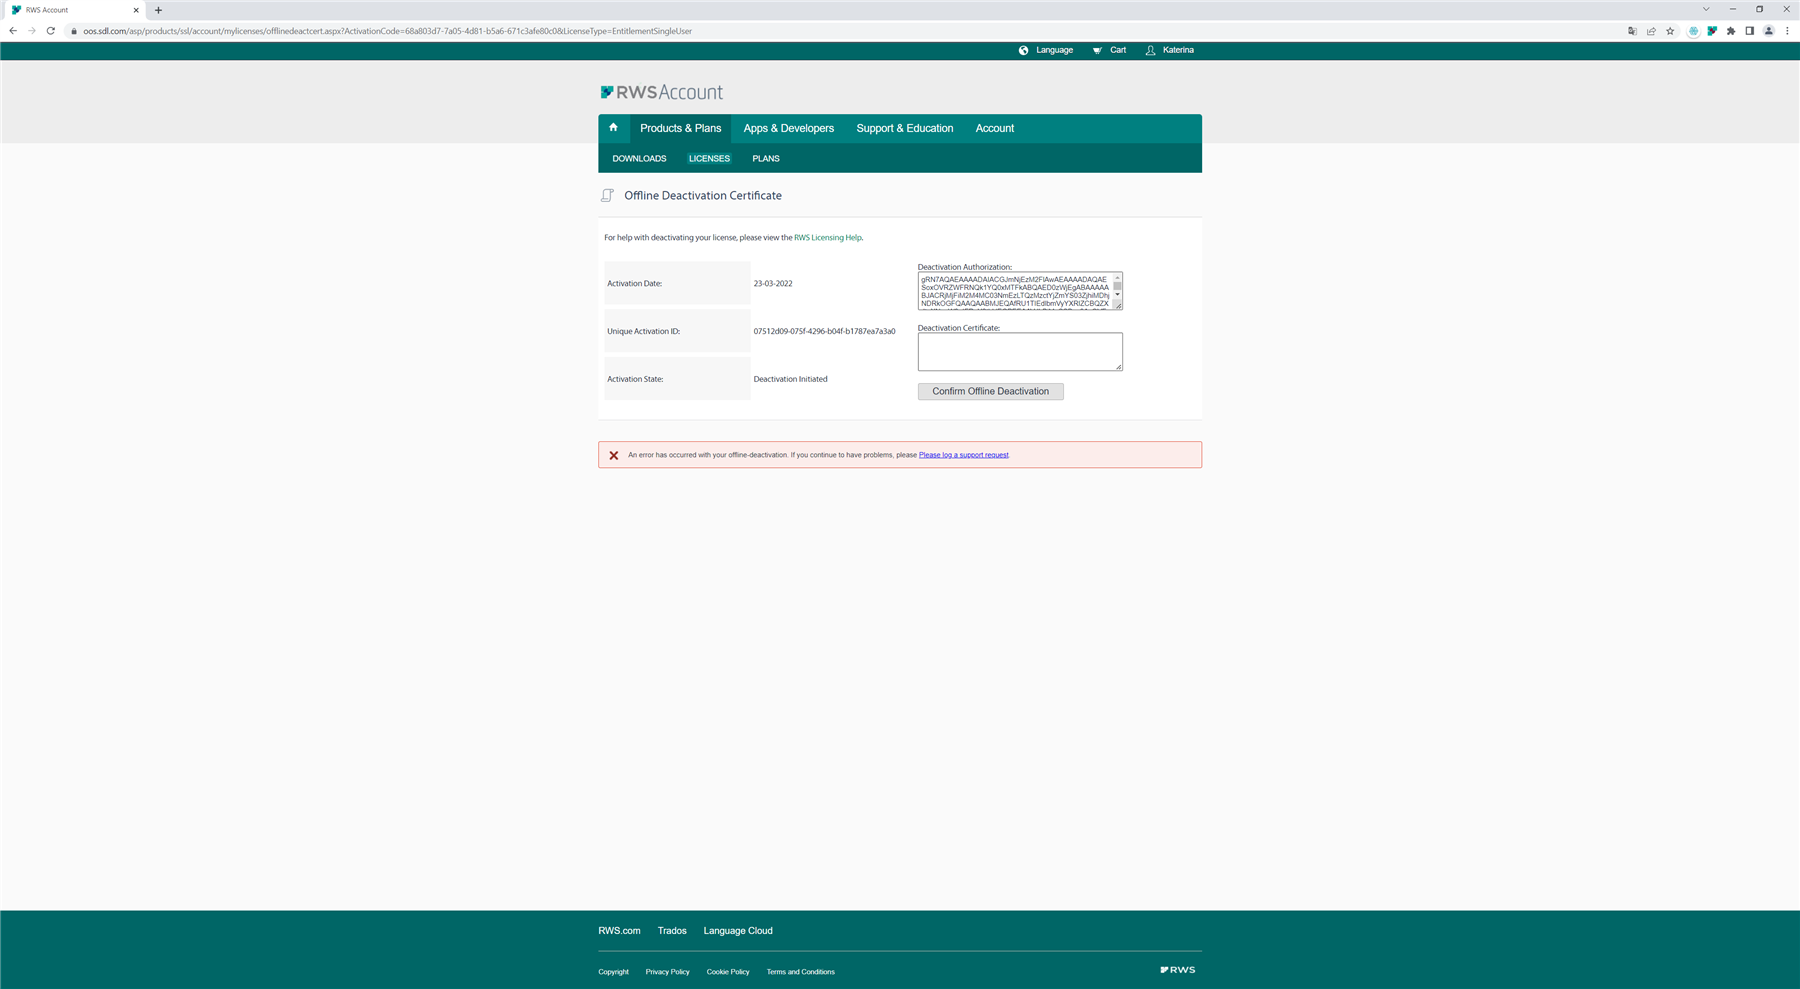The width and height of the screenshot is (1800, 989).
Task: Open the Copyright footer link
Action: pyautogui.click(x=613, y=972)
